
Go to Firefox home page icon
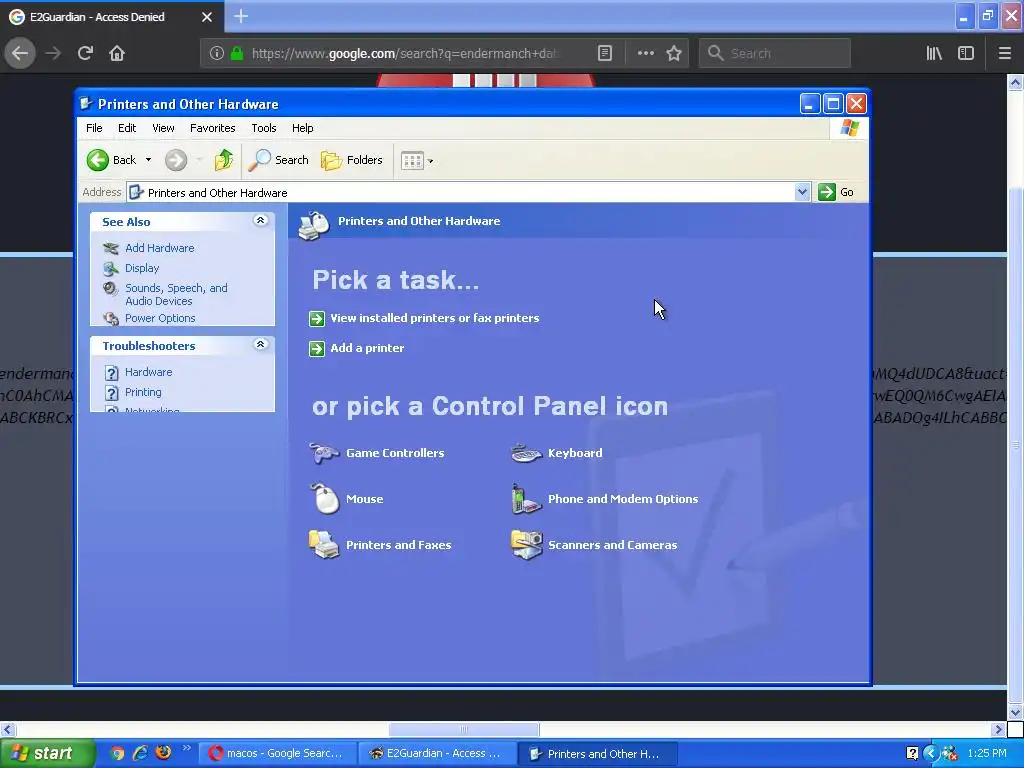point(117,53)
